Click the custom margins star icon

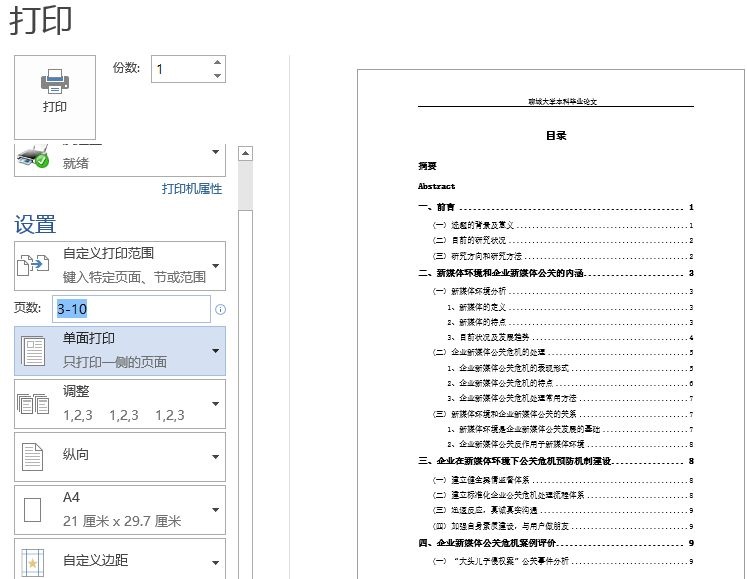pos(34,561)
